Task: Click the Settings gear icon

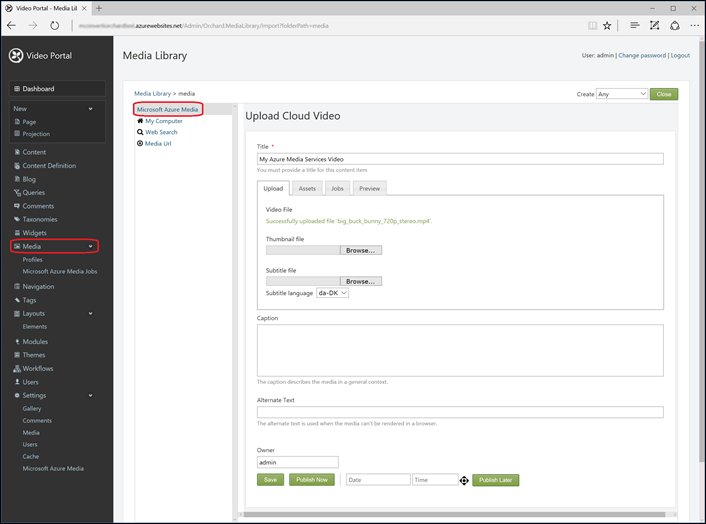Action: pos(17,395)
